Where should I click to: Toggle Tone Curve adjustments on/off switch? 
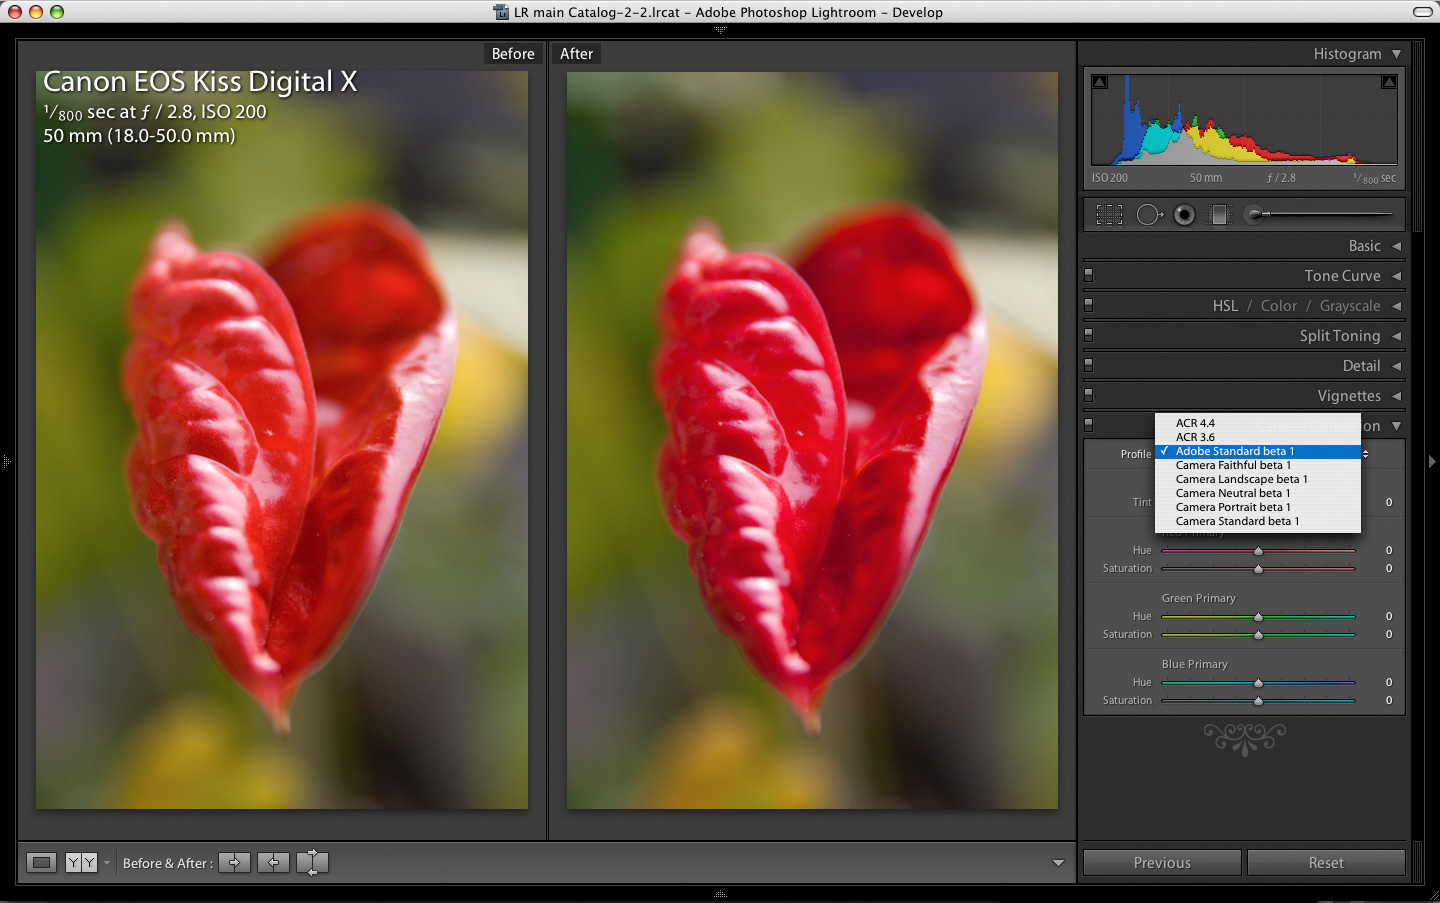(x=1089, y=275)
